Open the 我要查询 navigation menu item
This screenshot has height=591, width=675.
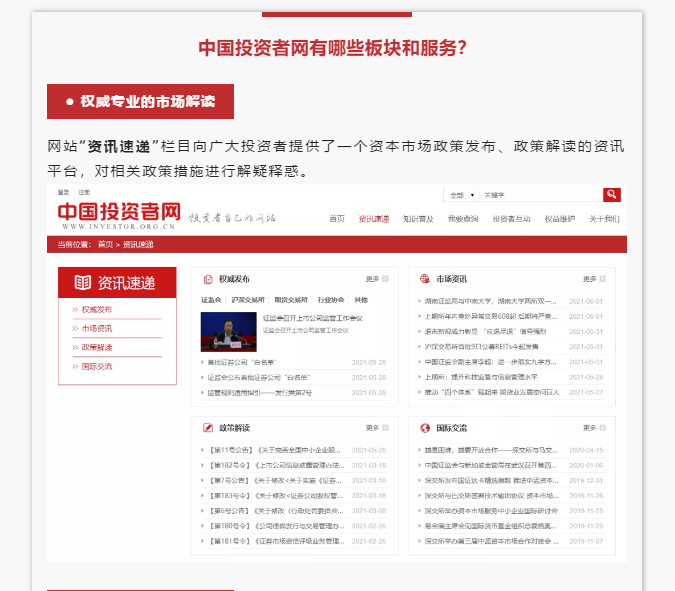pos(463,219)
